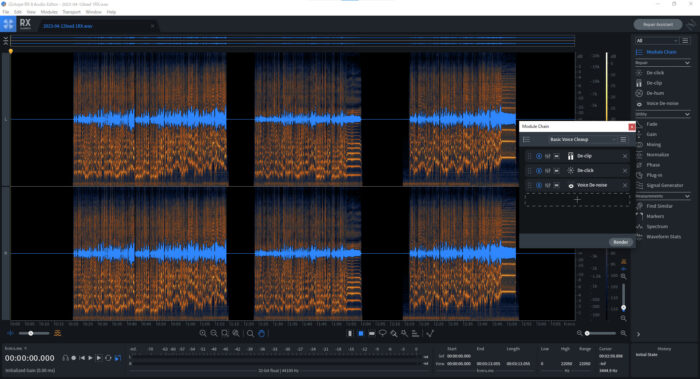Toggle loop playback in transport
The width and height of the screenshot is (700, 379).
(108, 358)
